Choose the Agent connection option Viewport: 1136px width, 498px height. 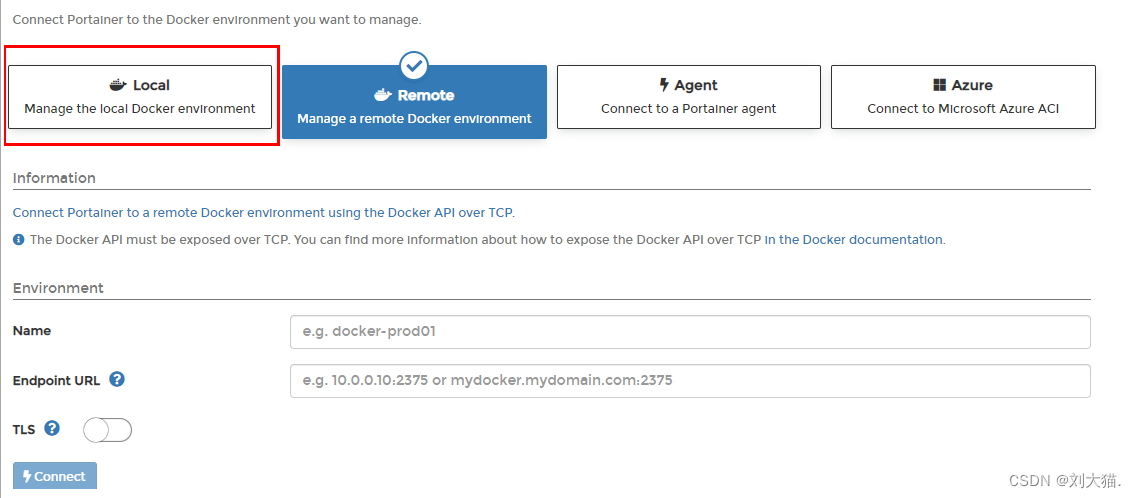pos(688,97)
